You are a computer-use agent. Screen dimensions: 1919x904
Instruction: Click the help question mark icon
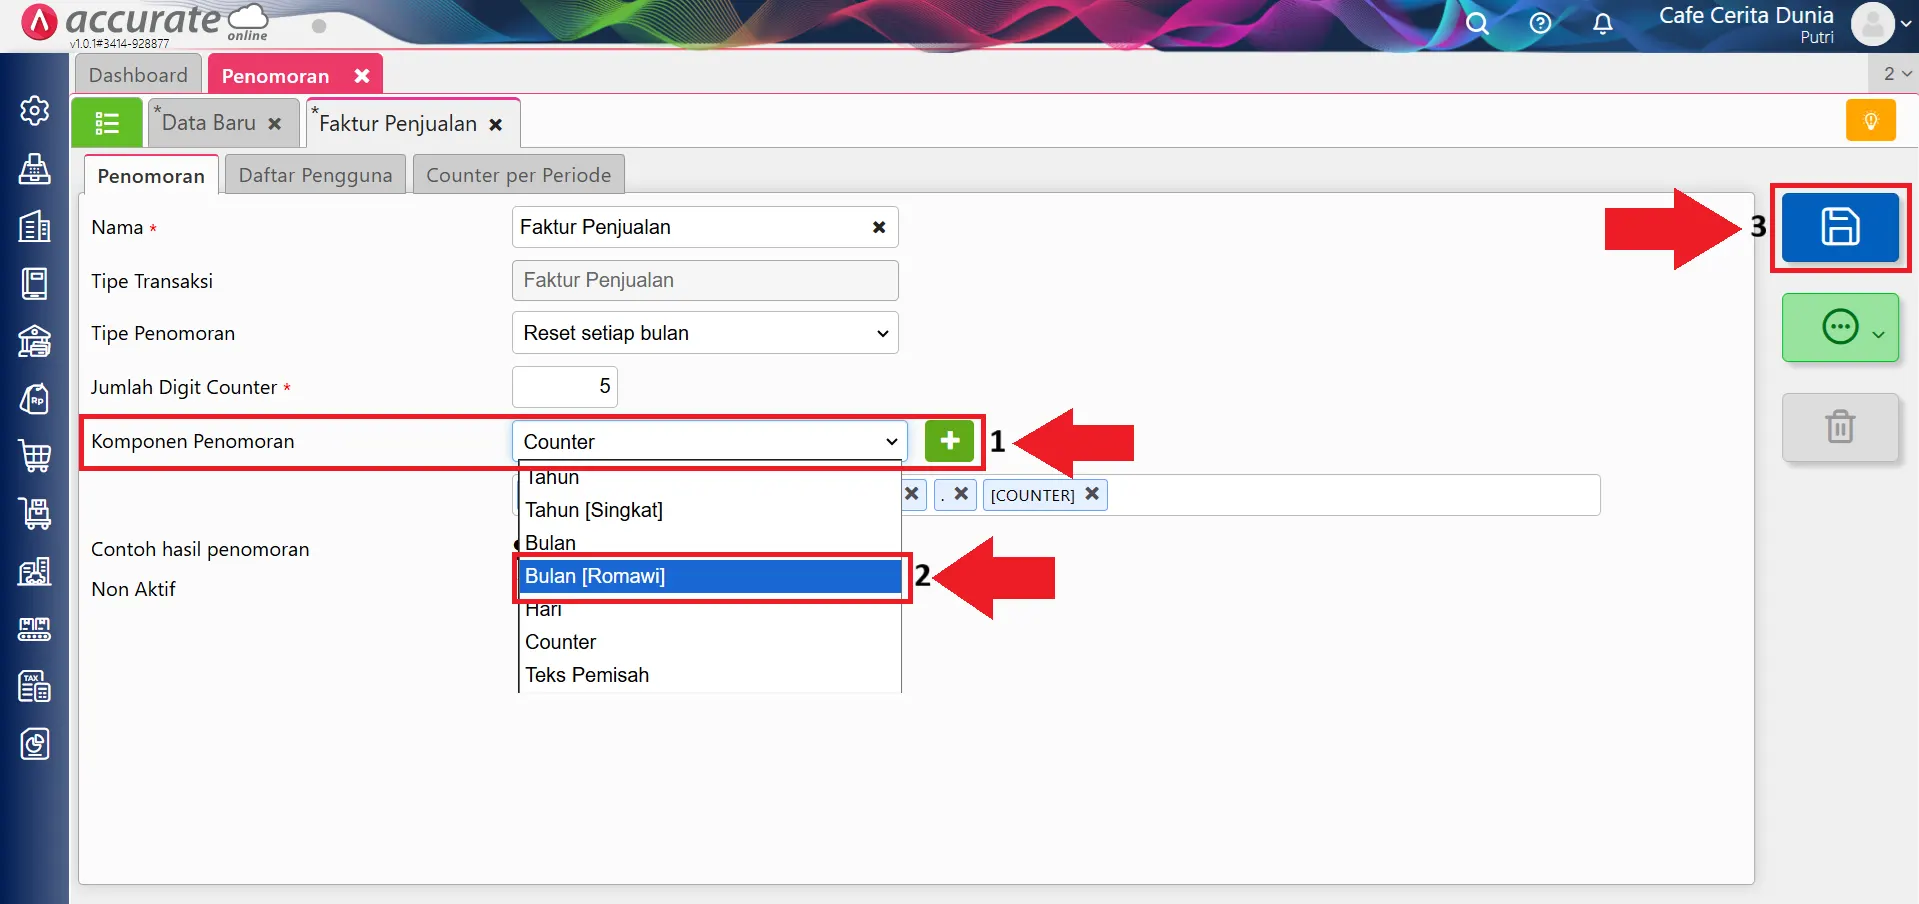(x=1540, y=23)
